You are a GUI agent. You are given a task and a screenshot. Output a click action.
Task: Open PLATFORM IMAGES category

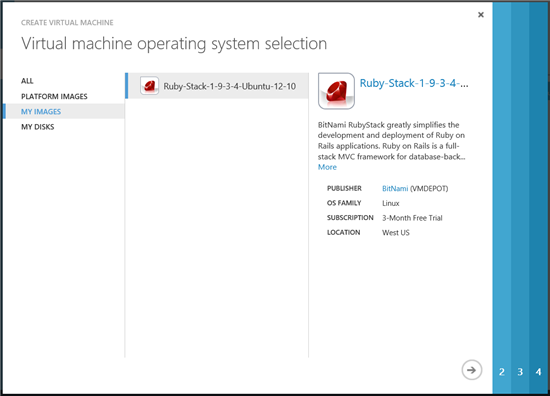(x=54, y=96)
